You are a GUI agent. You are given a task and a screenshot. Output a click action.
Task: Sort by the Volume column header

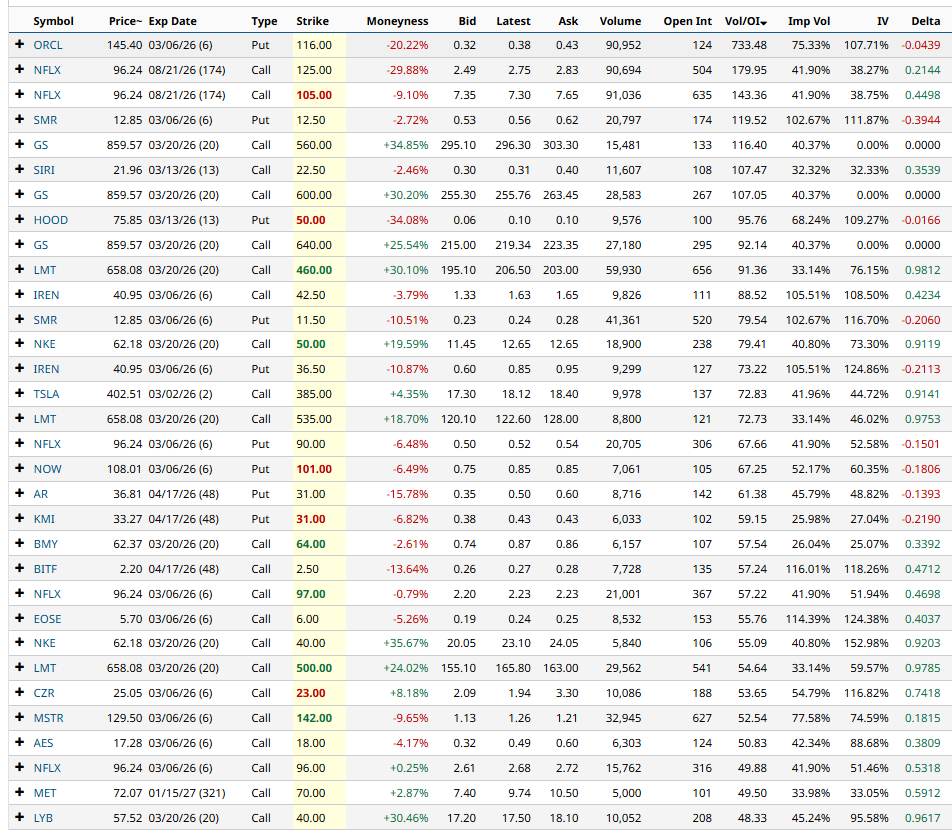click(x=620, y=21)
